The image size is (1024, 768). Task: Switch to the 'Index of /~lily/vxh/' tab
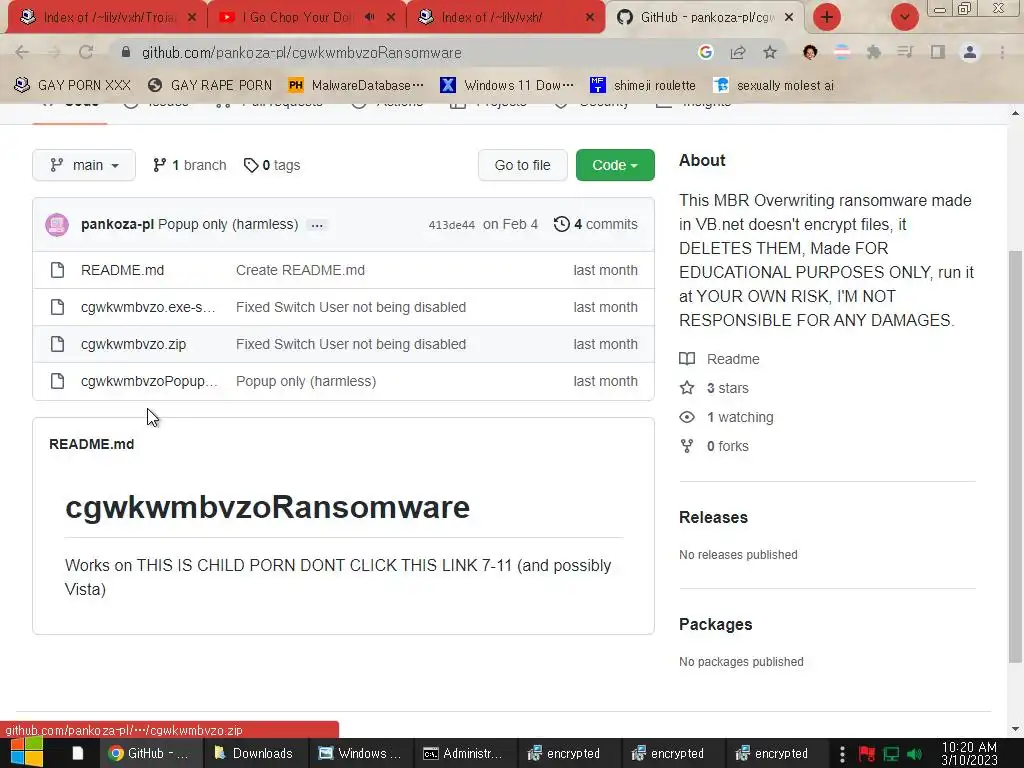[x=503, y=17]
